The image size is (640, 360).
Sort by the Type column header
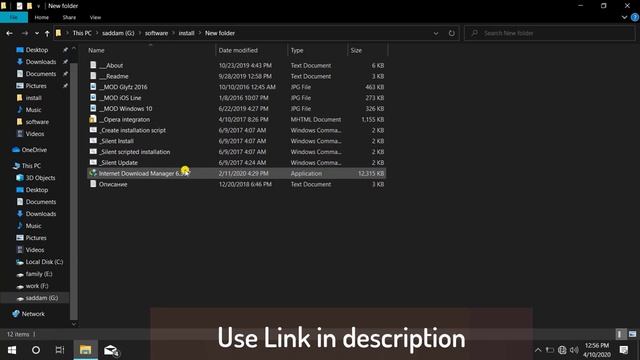[297, 50]
